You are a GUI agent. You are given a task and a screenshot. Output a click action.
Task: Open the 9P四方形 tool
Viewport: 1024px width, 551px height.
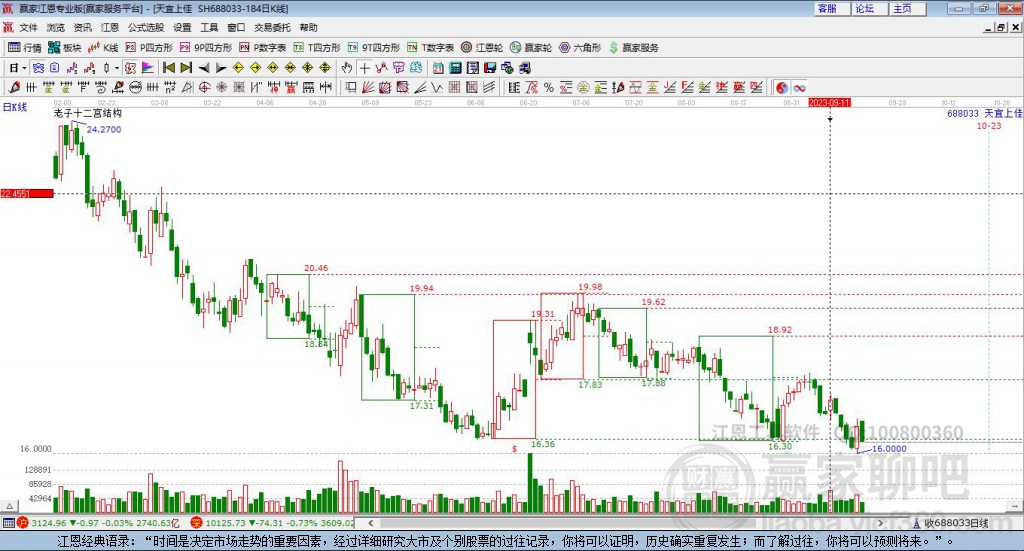(206, 48)
